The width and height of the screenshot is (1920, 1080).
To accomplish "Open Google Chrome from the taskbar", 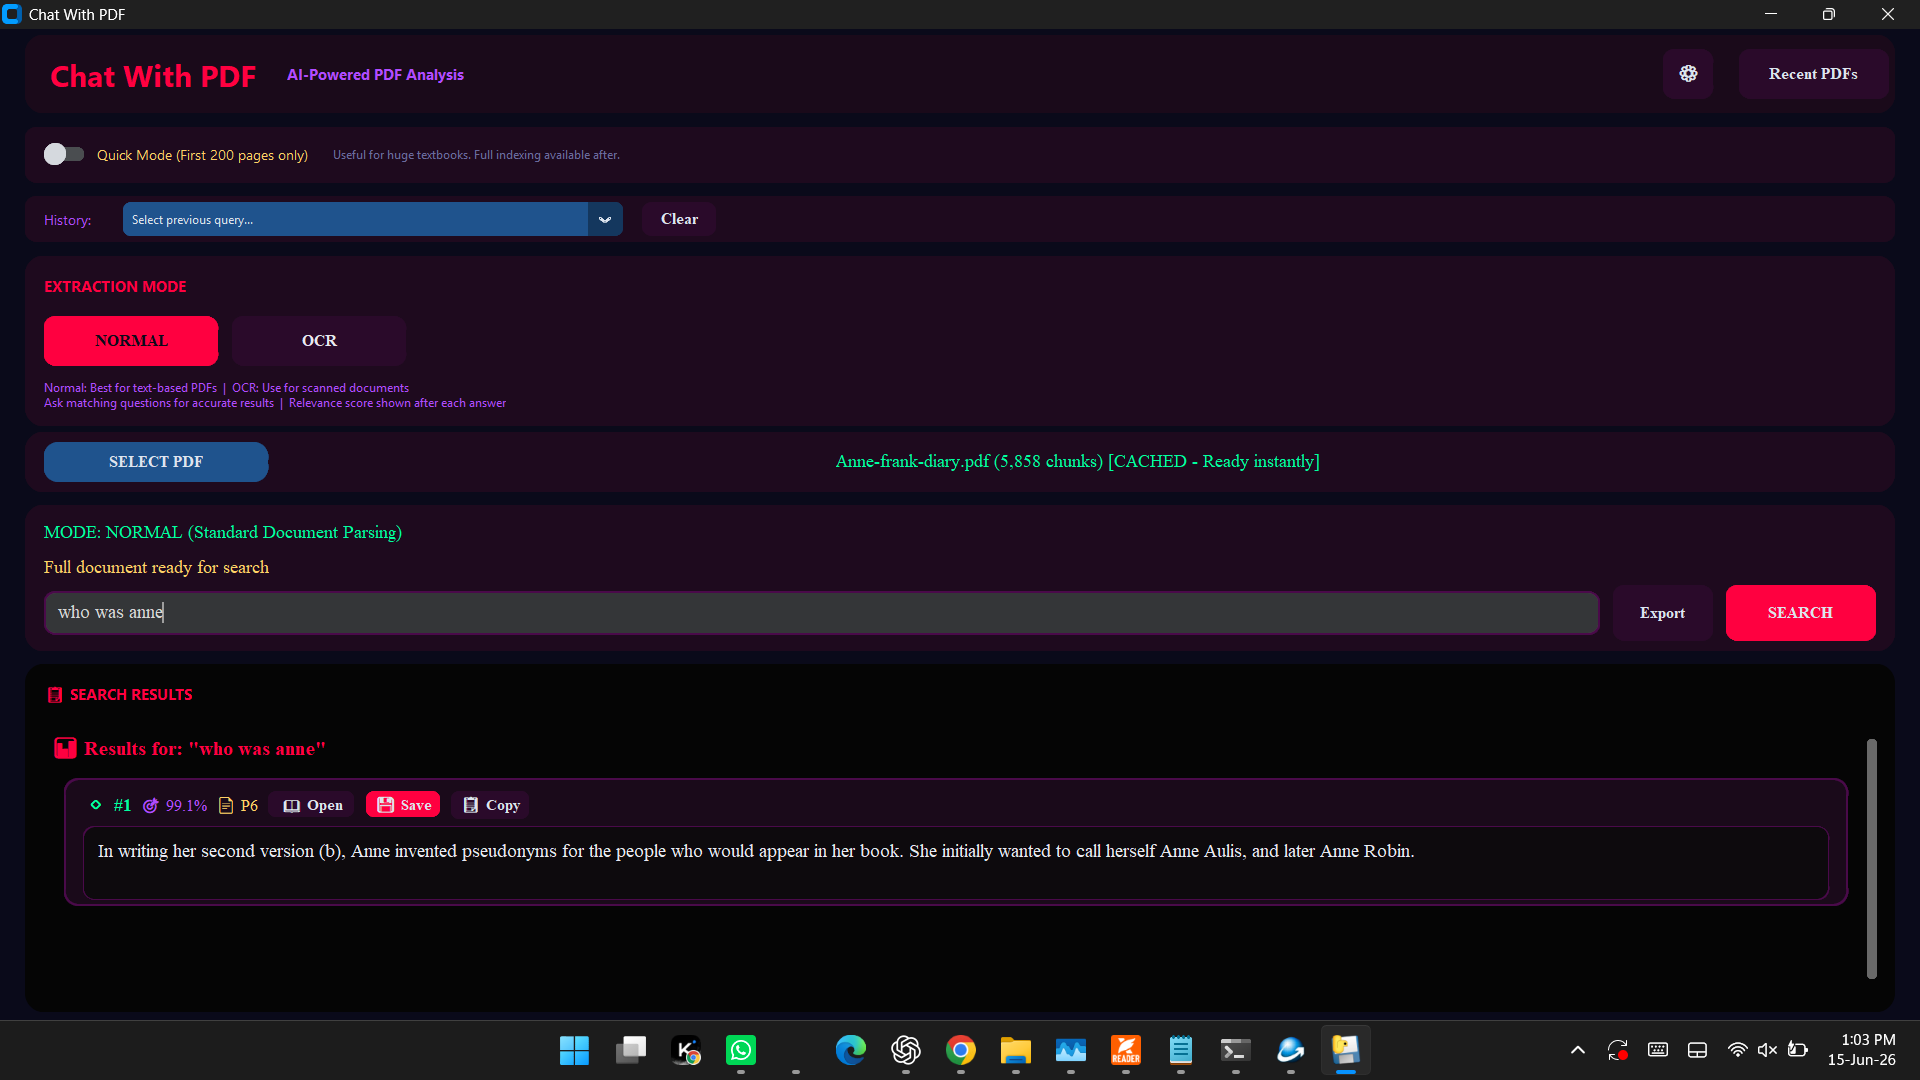I will tap(961, 1050).
